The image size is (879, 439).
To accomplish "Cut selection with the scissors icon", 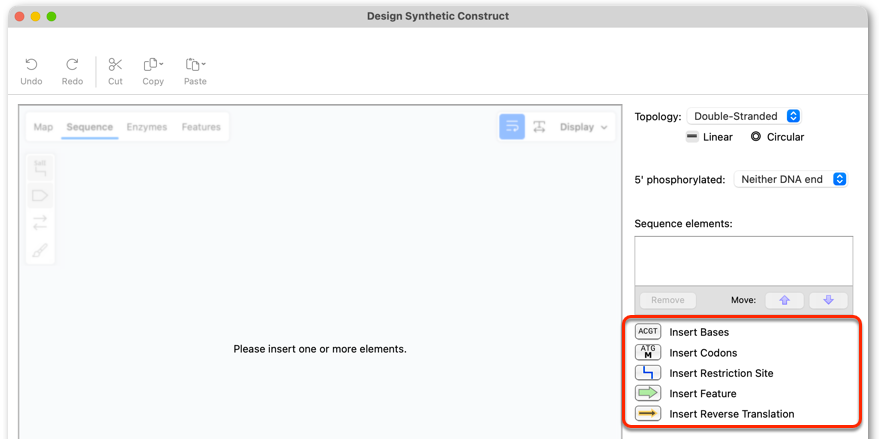I will point(115,64).
